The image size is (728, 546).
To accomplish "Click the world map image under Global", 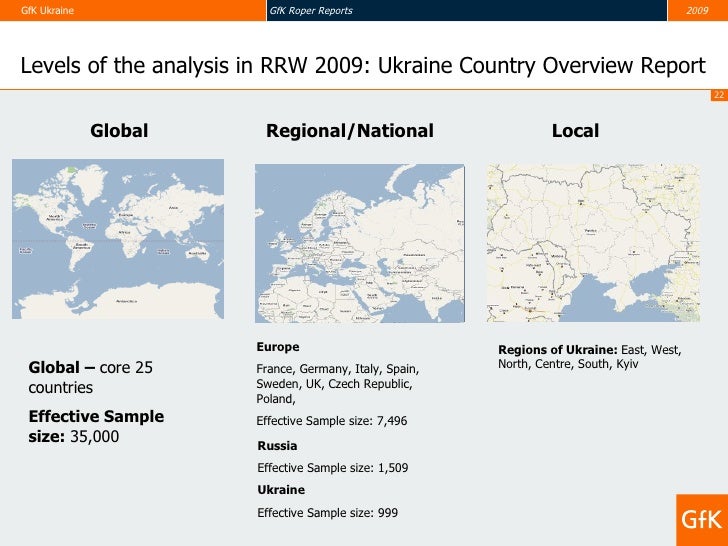I will [x=118, y=239].
